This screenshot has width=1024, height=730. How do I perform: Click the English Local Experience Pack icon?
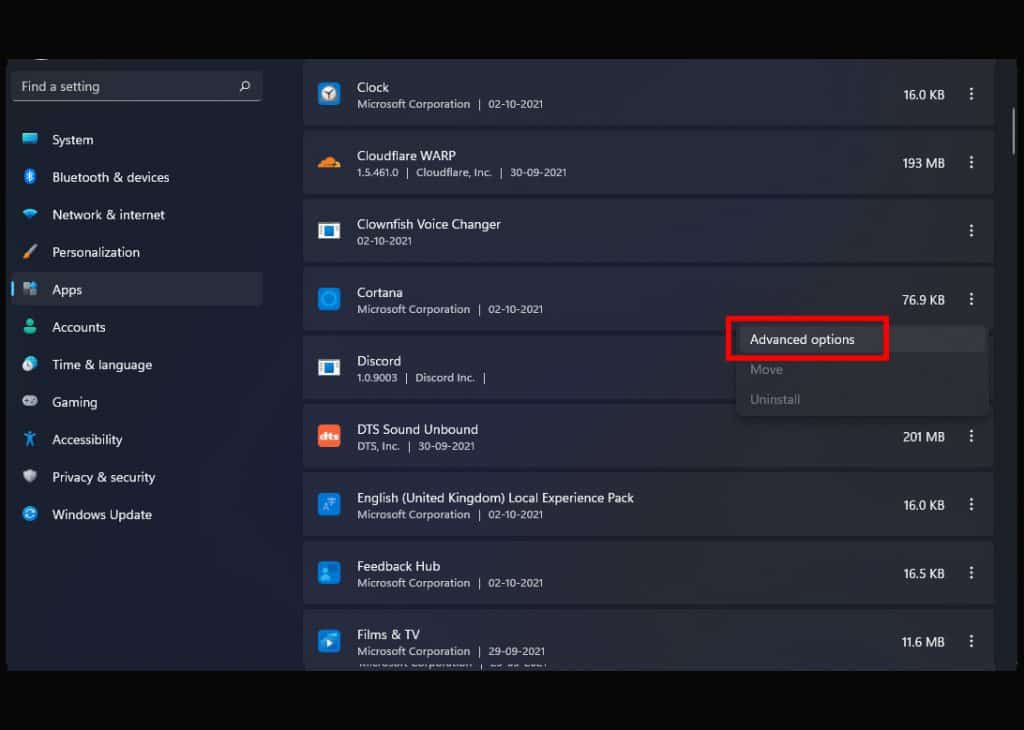click(328, 504)
